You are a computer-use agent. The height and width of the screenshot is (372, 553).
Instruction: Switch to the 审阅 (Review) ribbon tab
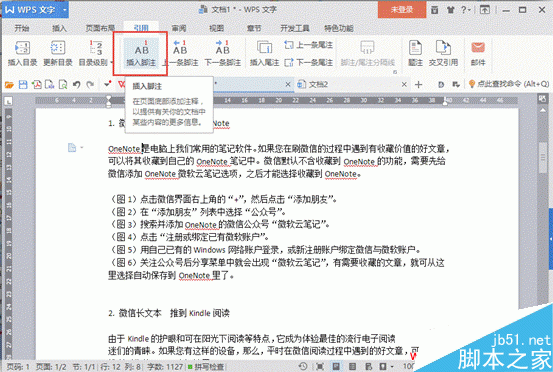pos(179,28)
